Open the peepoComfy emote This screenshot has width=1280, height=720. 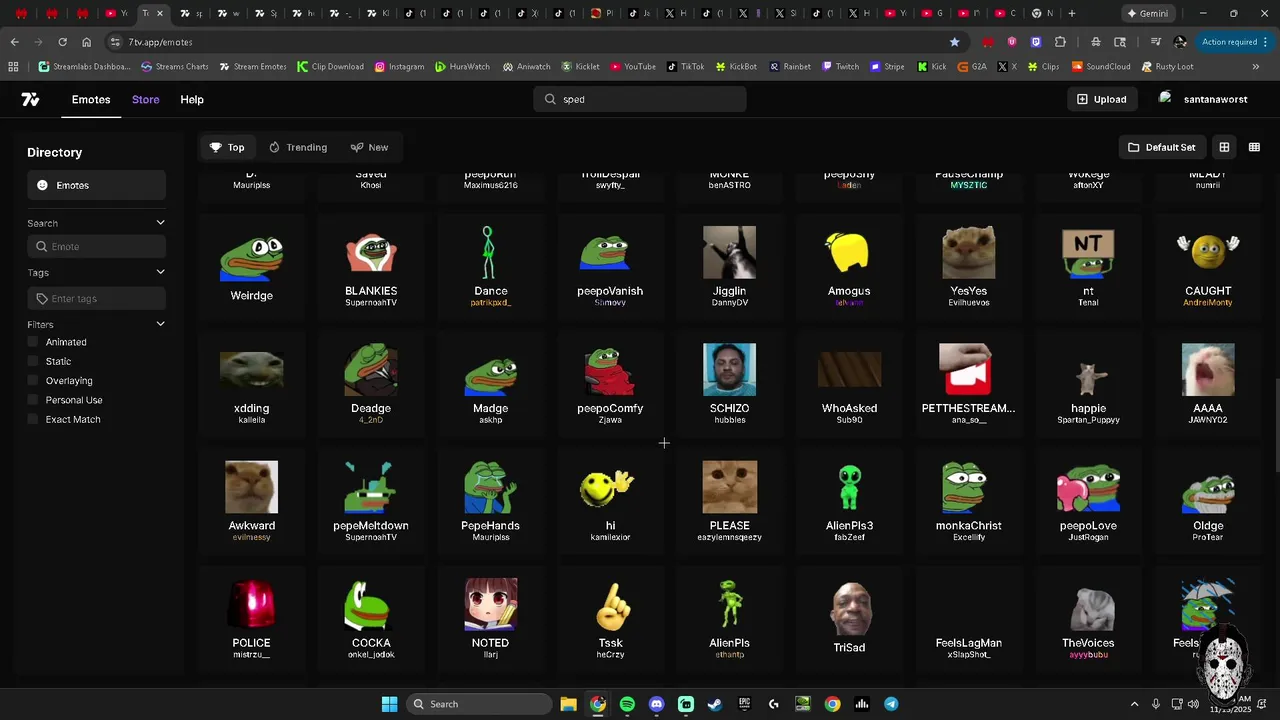(x=610, y=385)
